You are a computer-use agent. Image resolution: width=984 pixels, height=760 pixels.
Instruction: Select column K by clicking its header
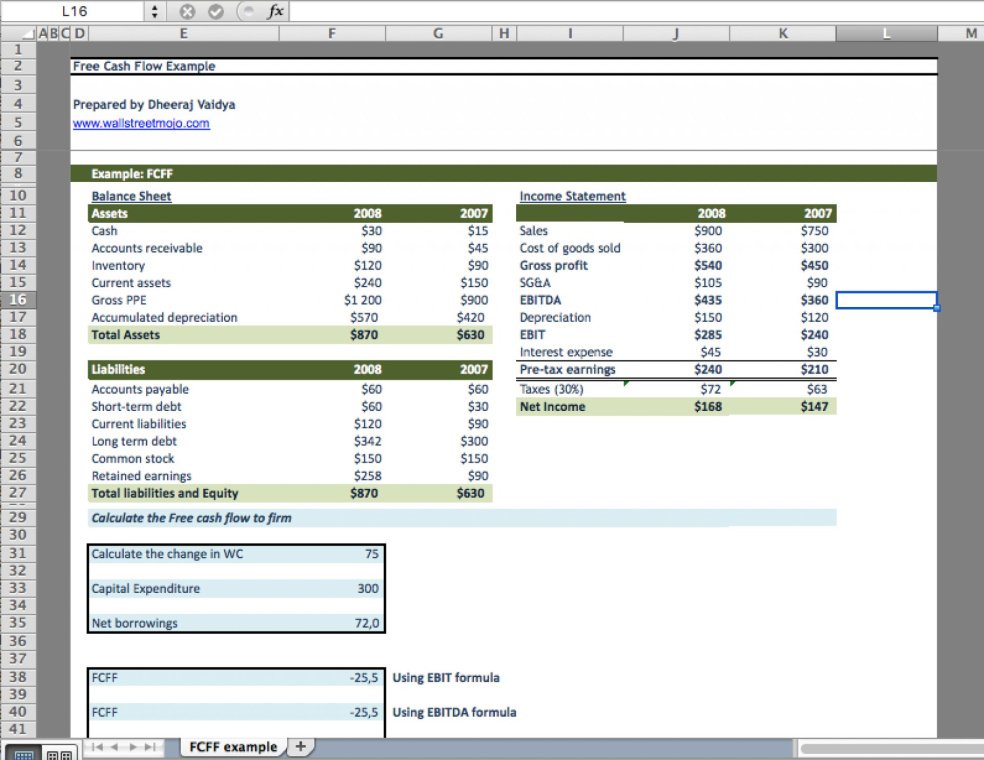point(784,32)
